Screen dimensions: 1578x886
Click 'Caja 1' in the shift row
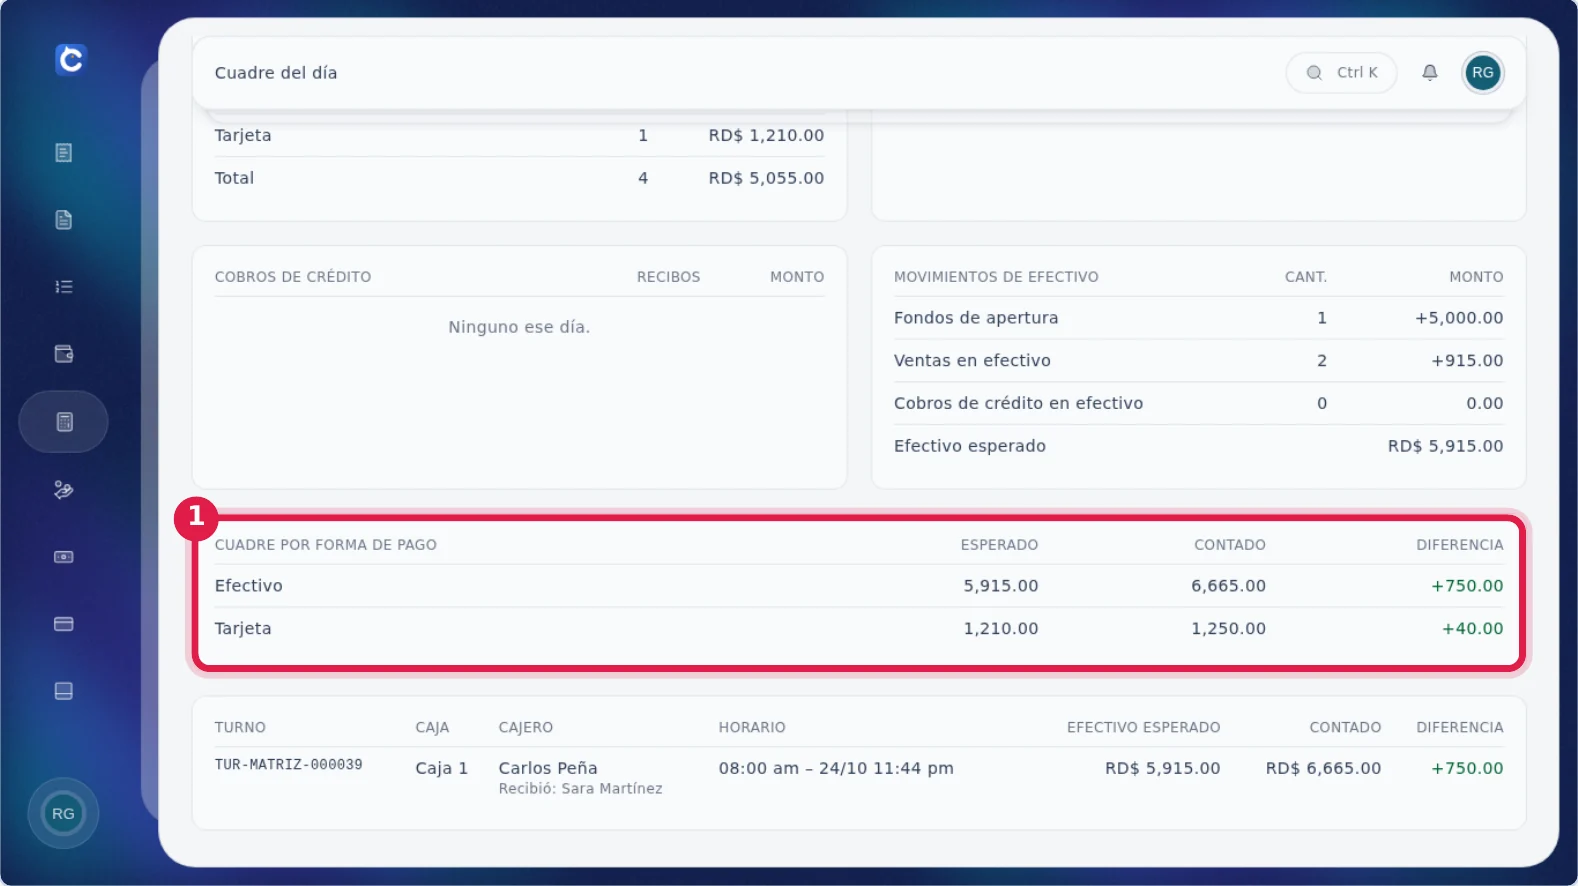click(442, 768)
